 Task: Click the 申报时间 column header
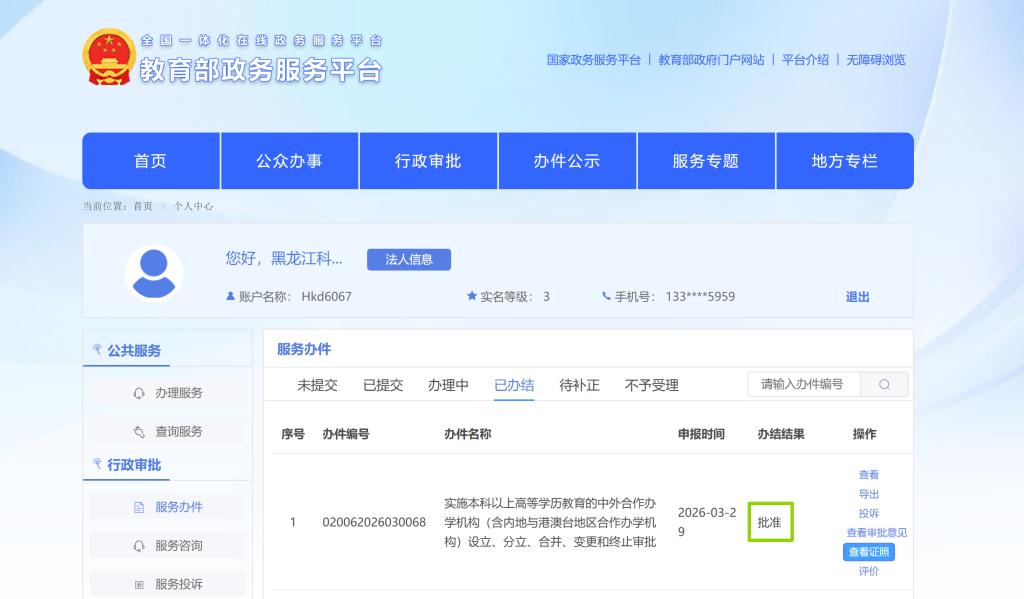coord(701,434)
